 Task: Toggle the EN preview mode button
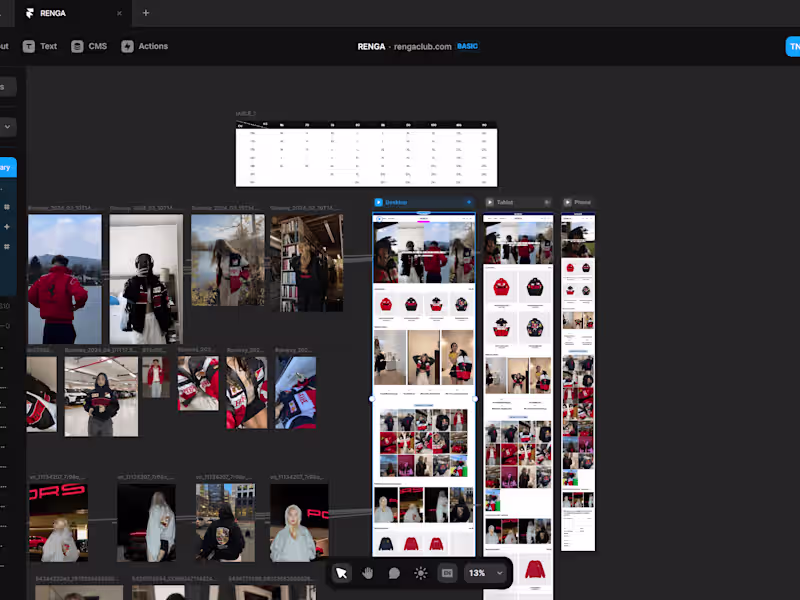coord(446,573)
